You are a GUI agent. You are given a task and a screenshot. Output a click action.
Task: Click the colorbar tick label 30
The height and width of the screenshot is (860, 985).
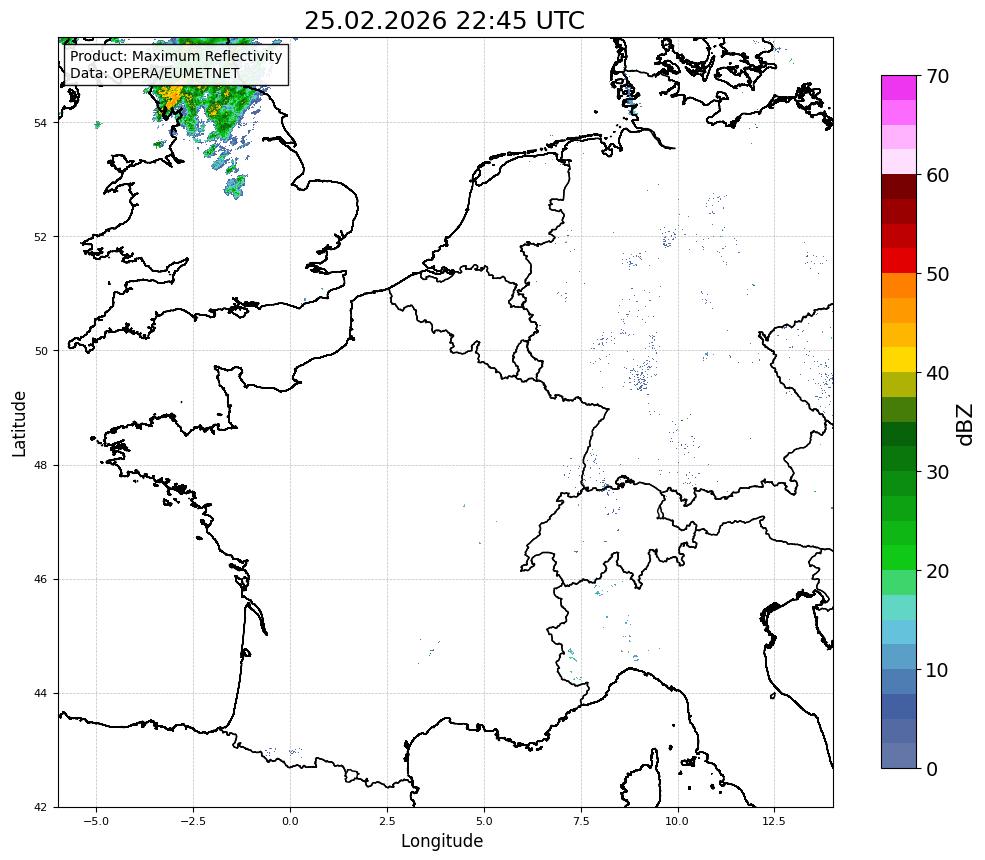point(937,472)
